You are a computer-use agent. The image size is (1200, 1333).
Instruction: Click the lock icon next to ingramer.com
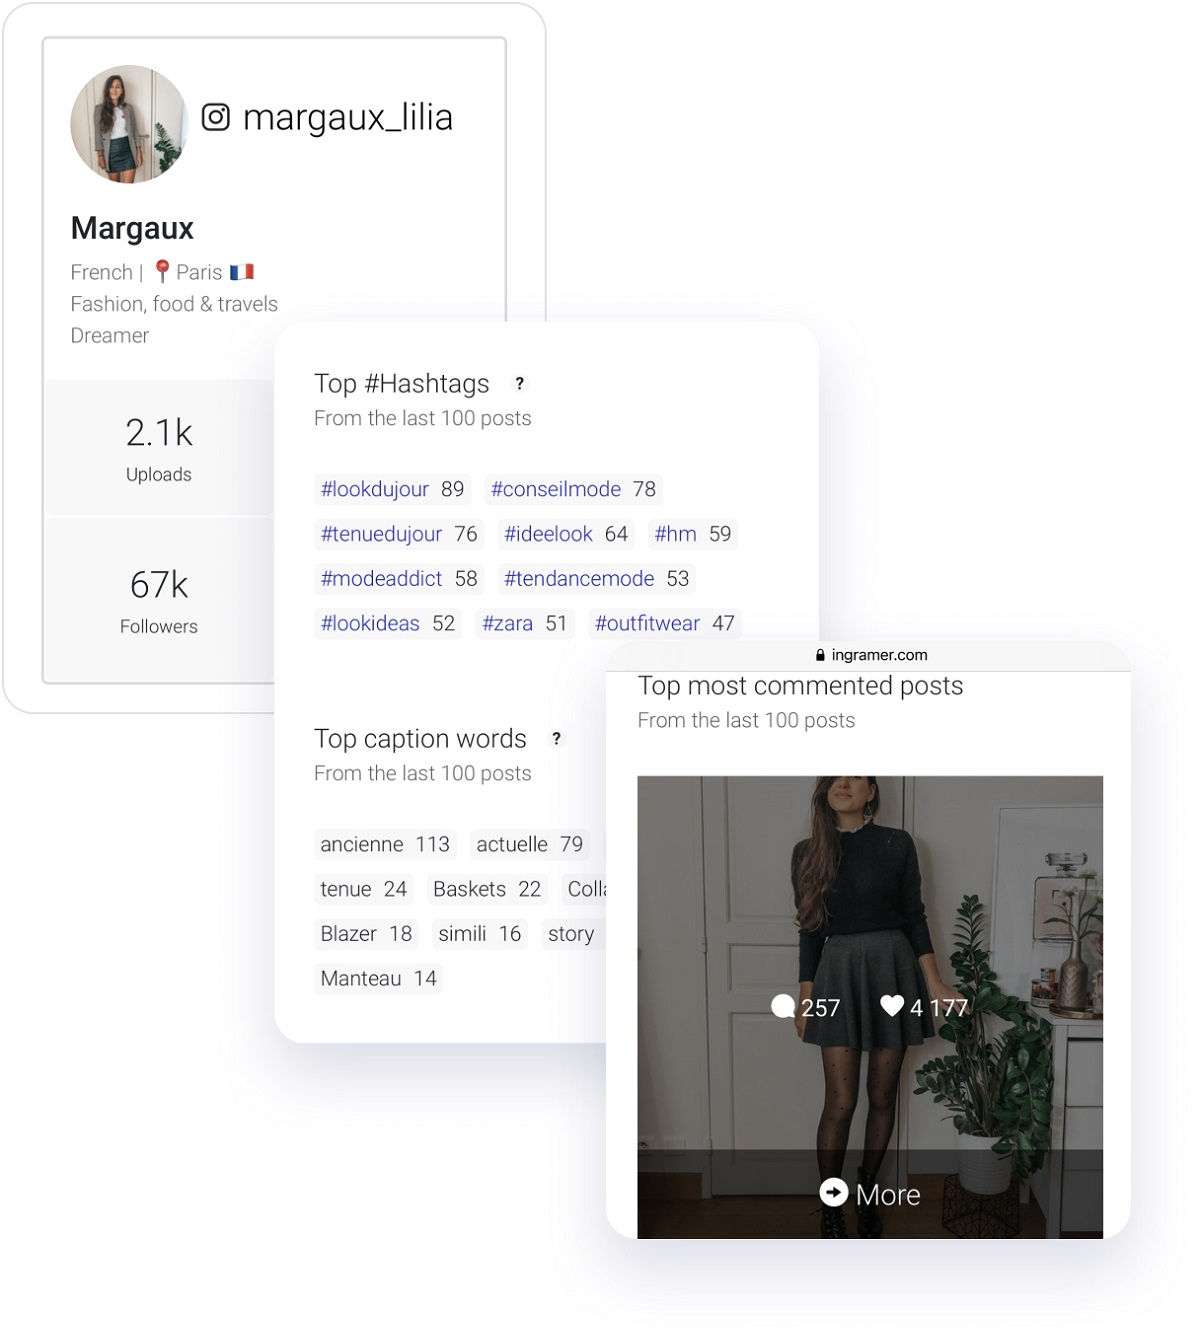(x=820, y=655)
